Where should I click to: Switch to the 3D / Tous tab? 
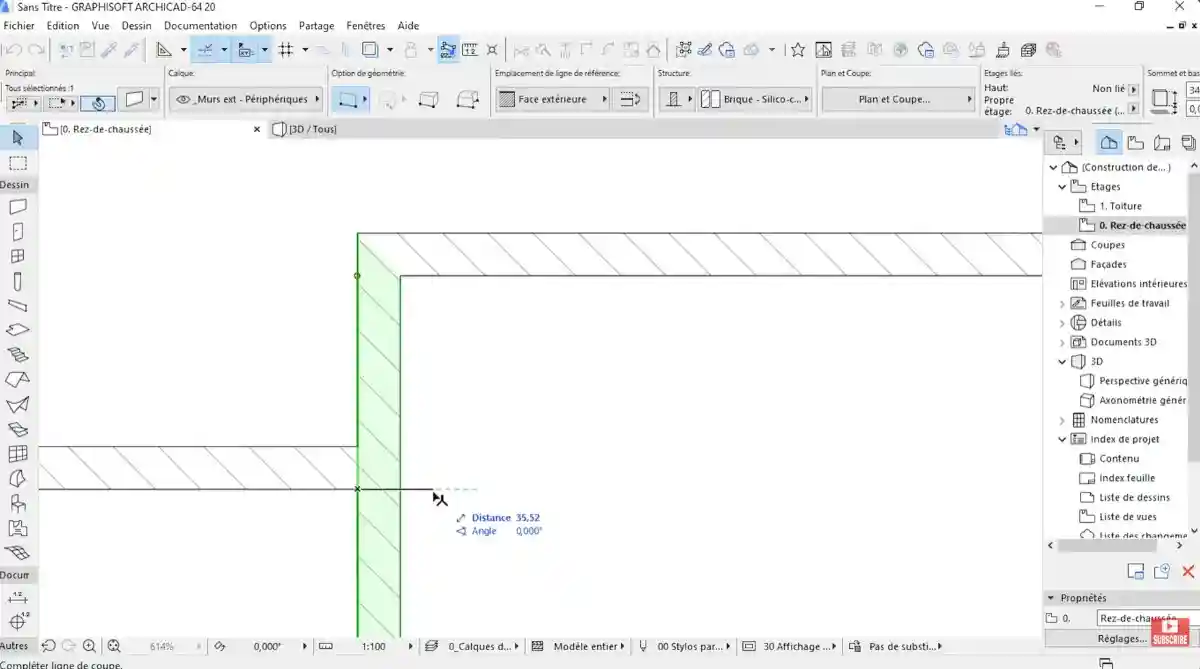(312, 129)
